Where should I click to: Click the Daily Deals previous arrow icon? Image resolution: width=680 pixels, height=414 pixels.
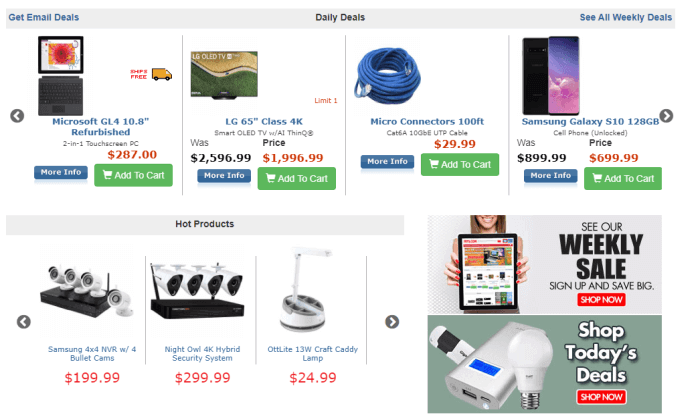point(17,116)
